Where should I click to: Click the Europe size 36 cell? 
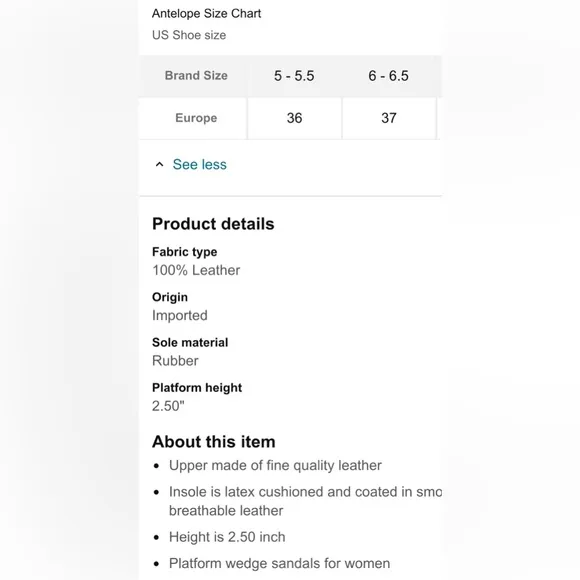click(294, 118)
